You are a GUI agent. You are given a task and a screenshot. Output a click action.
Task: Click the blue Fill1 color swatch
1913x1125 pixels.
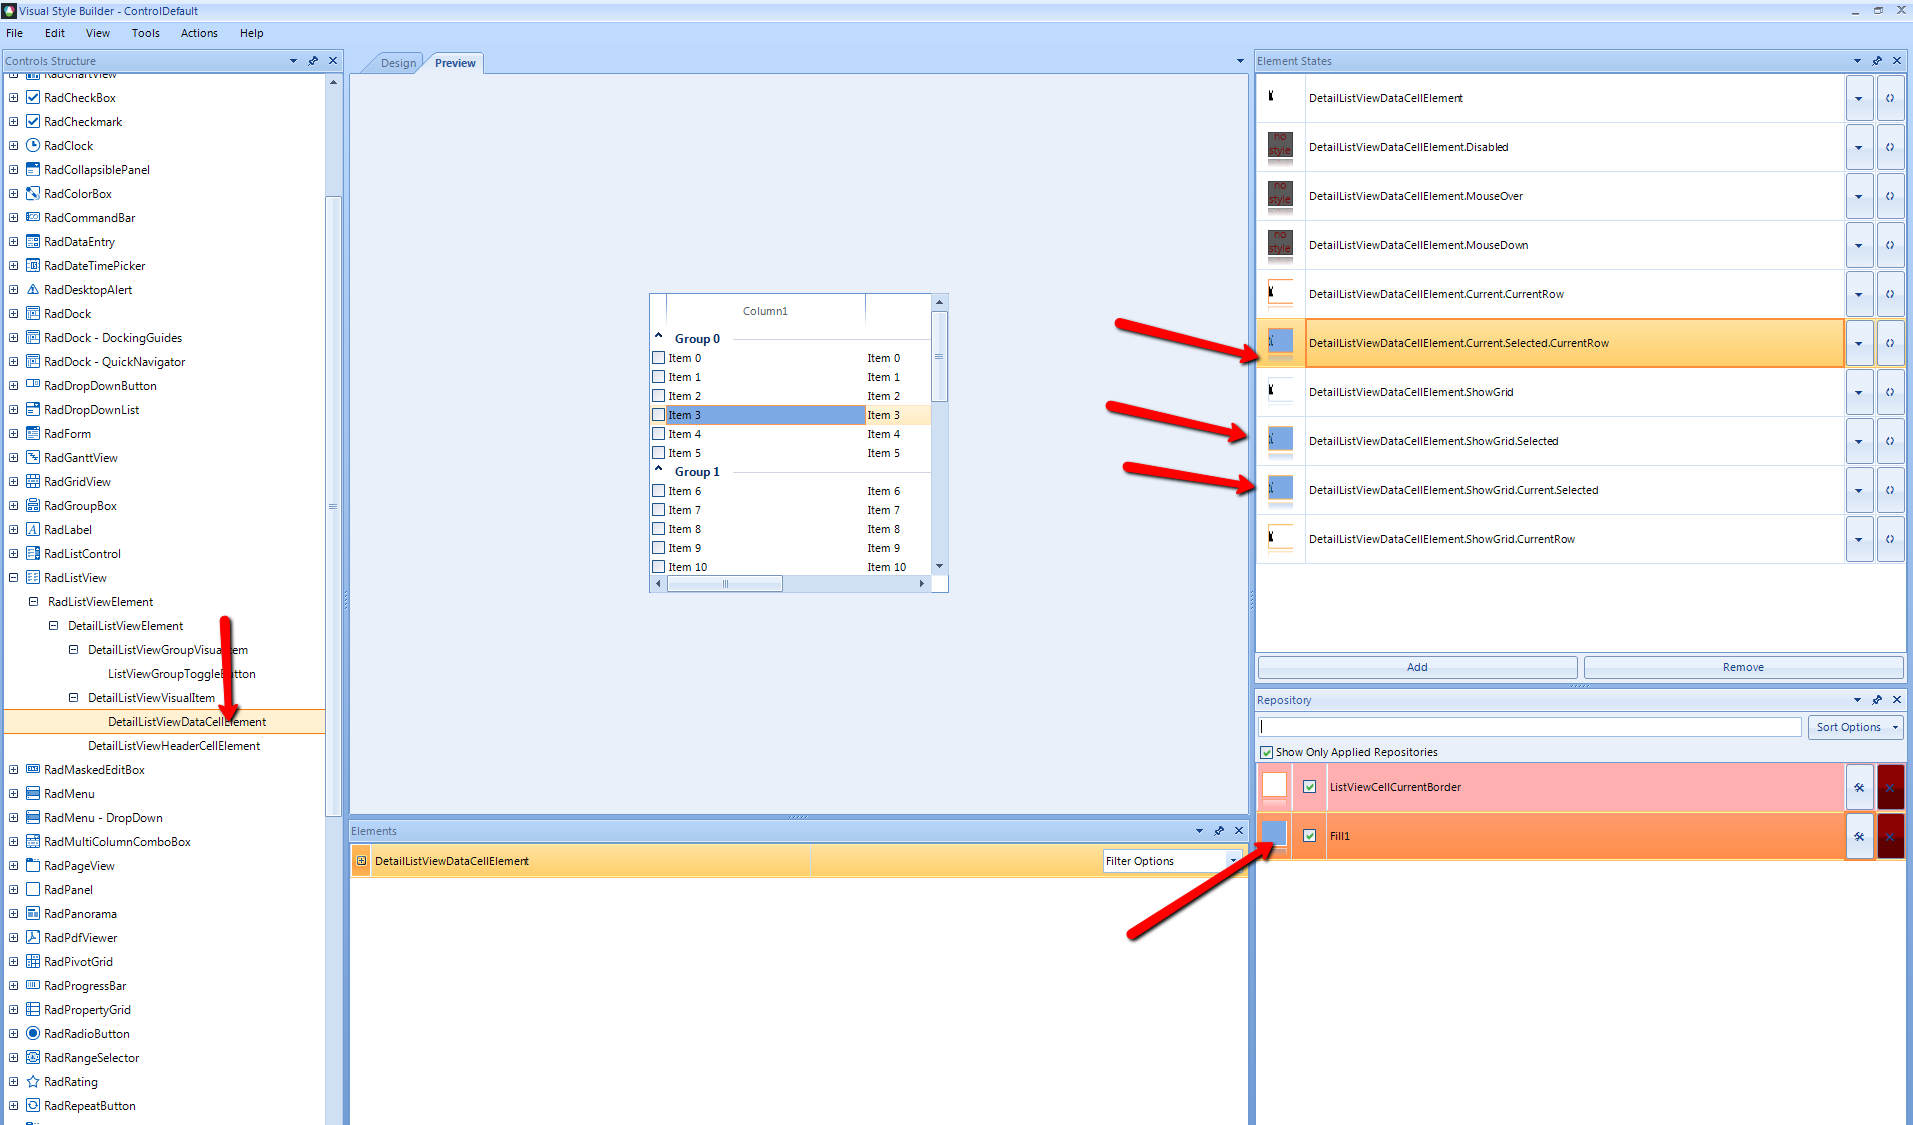point(1274,834)
